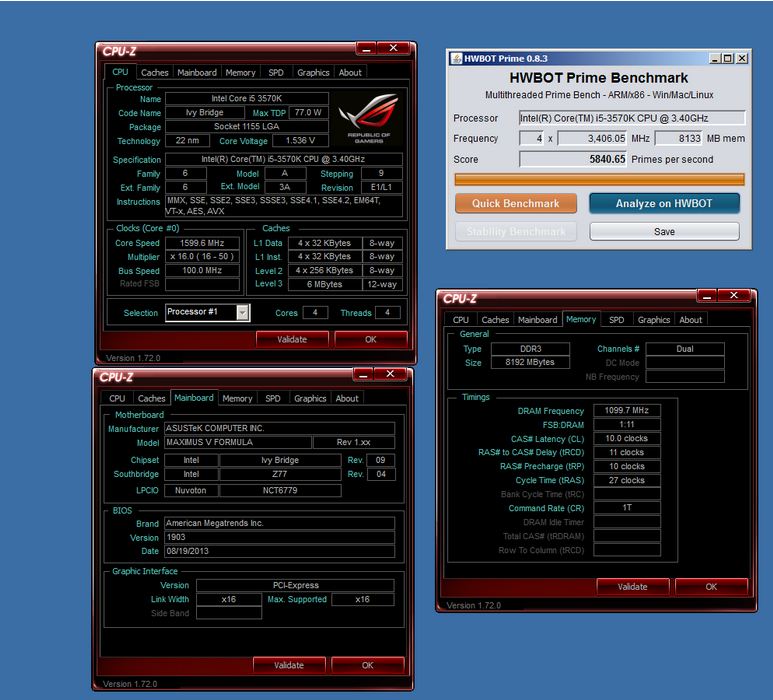The height and width of the screenshot is (700, 773).
Task: Click the Command Rate 1T value
Action: (627, 507)
